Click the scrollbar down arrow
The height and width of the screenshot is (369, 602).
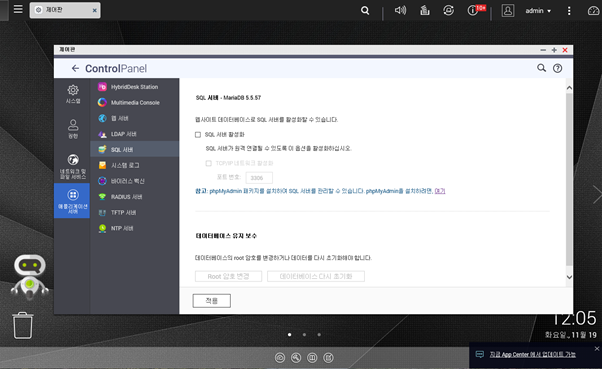pyautogui.click(x=569, y=277)
